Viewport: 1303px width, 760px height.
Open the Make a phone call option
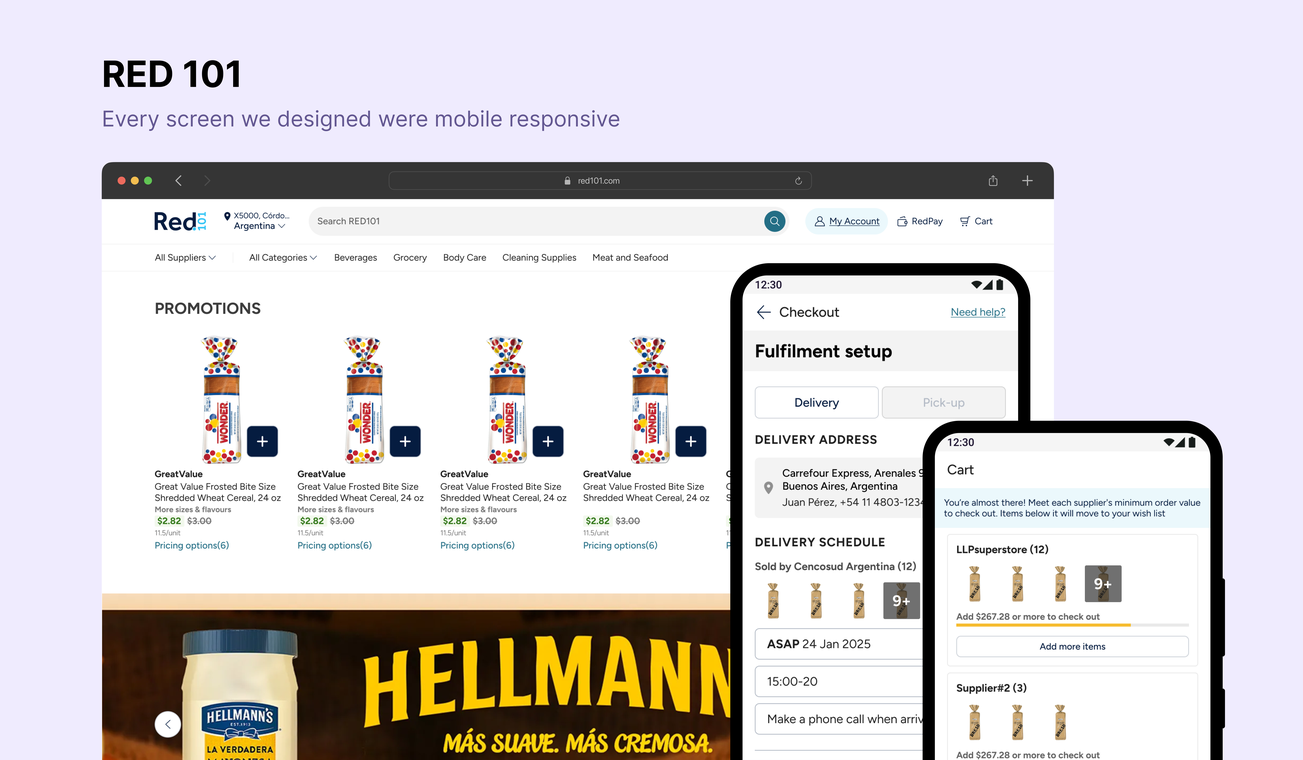[840, 719]
